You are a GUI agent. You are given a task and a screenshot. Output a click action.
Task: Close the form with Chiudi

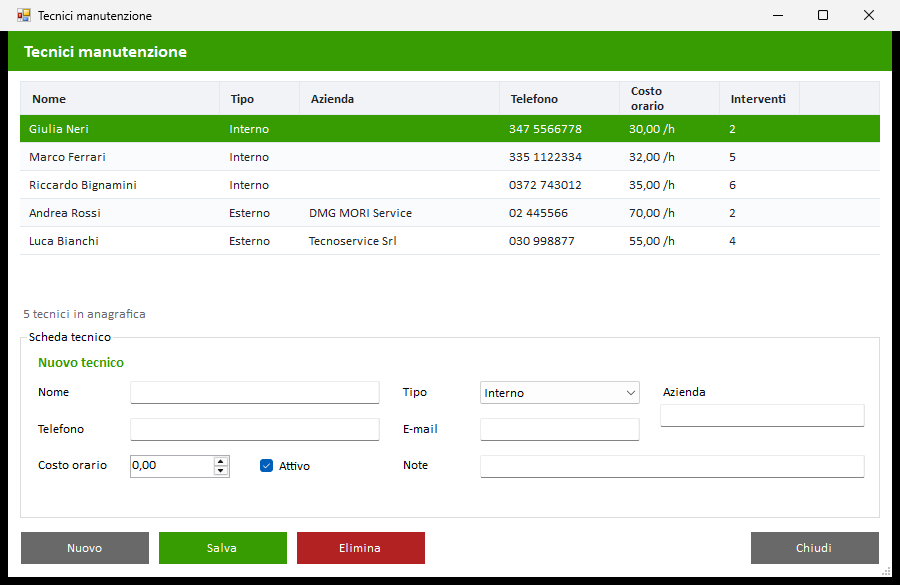pos(814,548)
